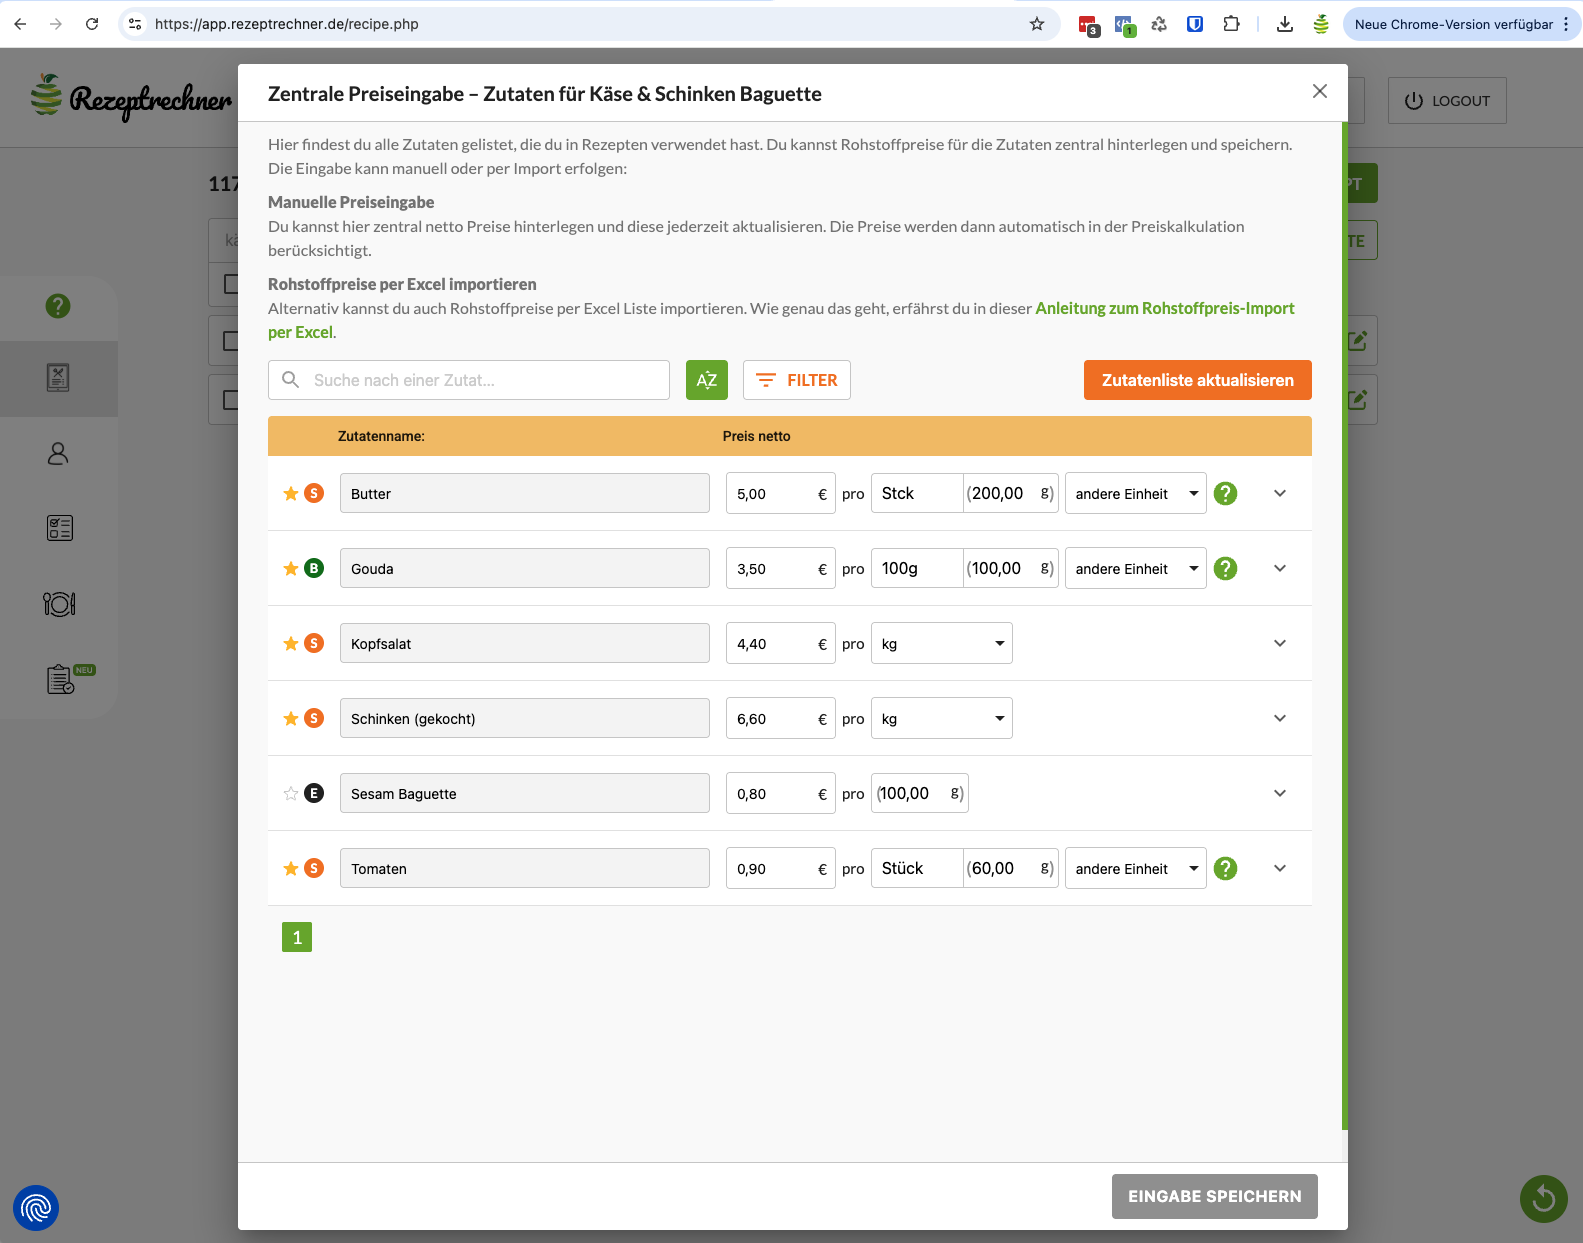
Task: Open the Kopfsalat unit dropdown showing kg
Action: pos(941,644)
